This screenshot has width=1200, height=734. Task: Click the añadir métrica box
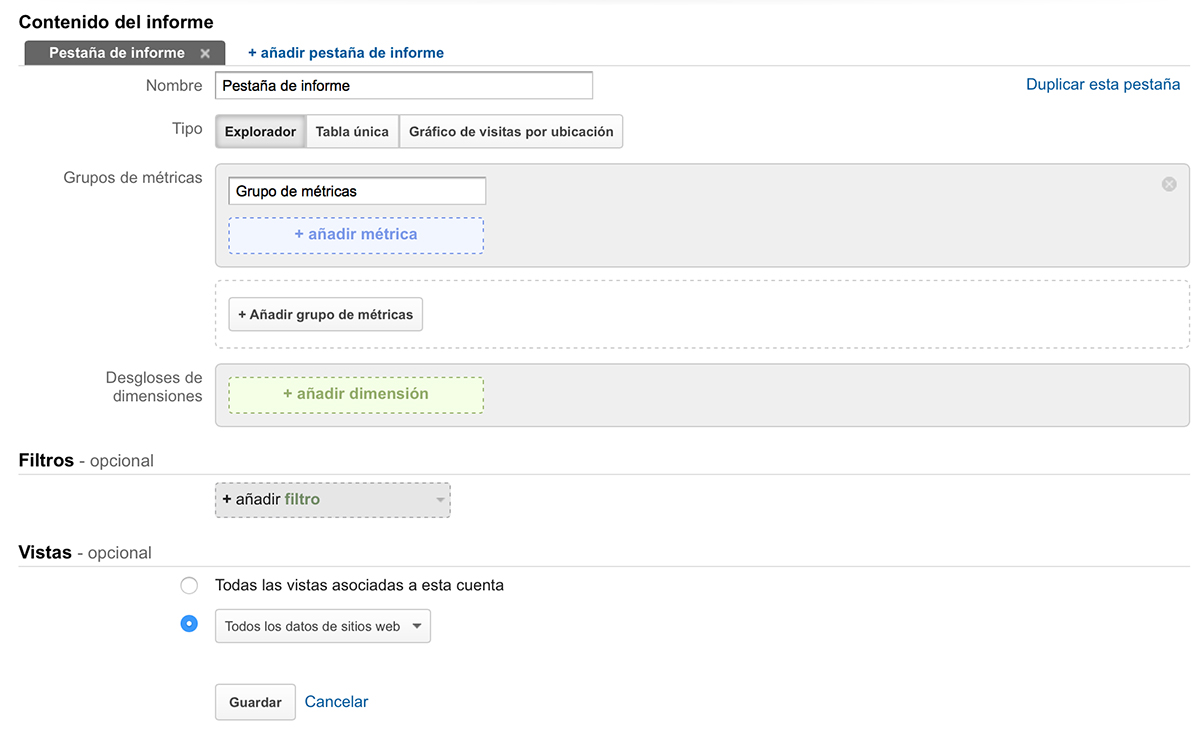[x=356, y=235]
